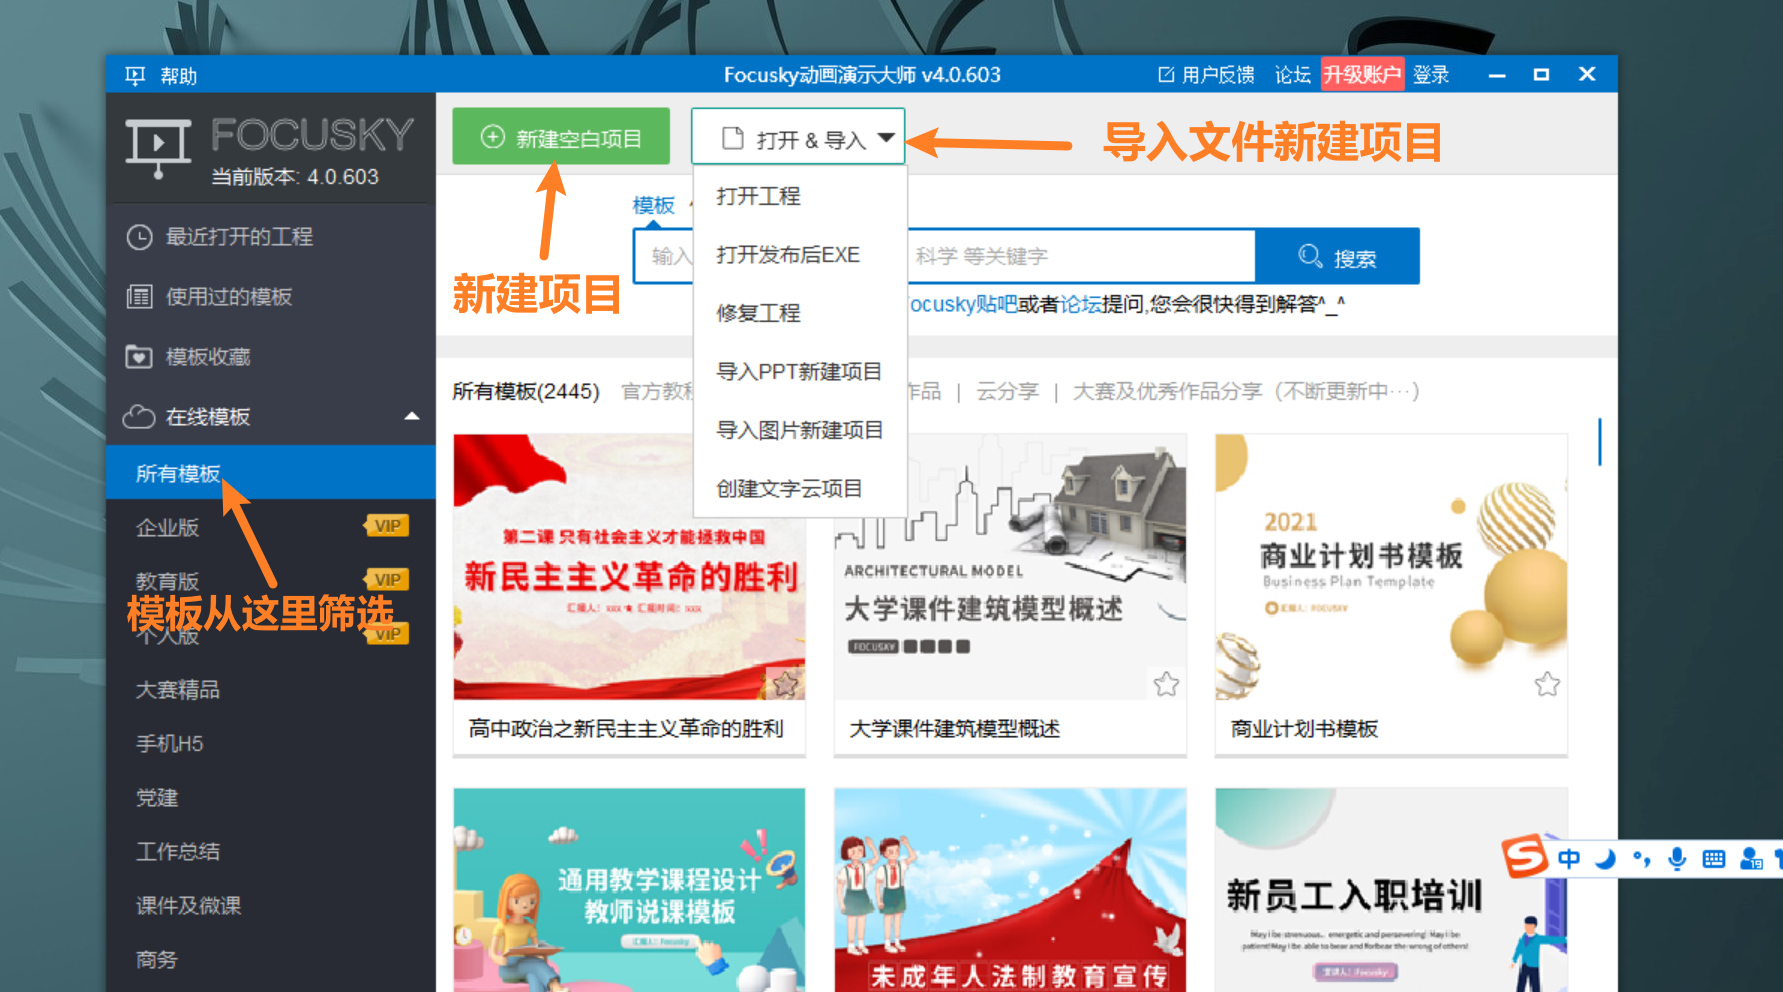Choose 导入PPT新建项目 menu item
The image size is (1783, 992).
click(x=799, y=371)
